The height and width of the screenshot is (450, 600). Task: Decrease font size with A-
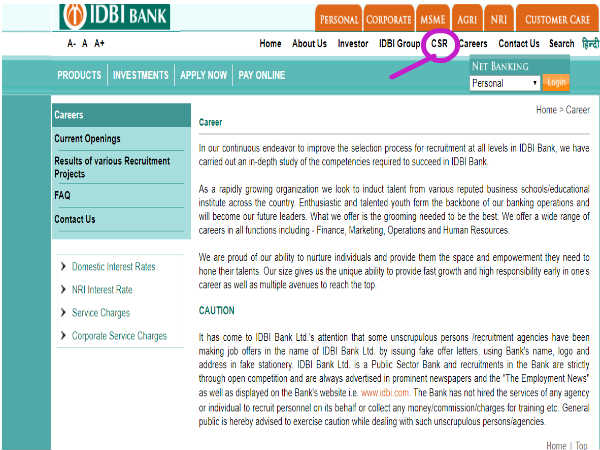coord(71,43)
